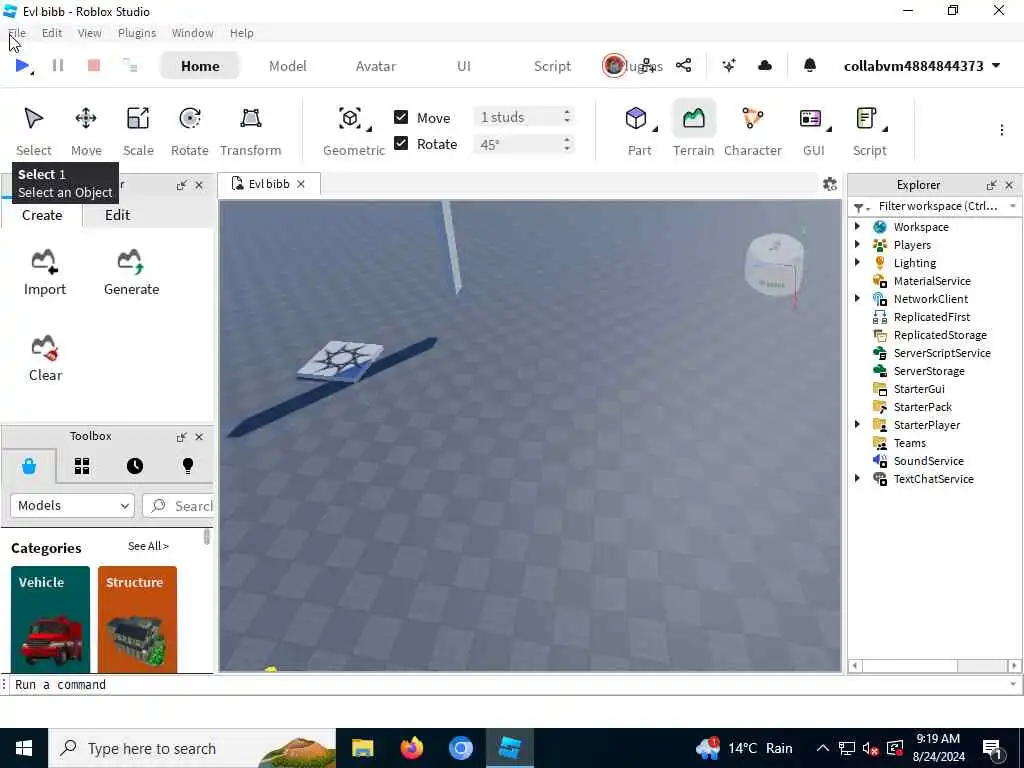Open the Edit menu

52,33
